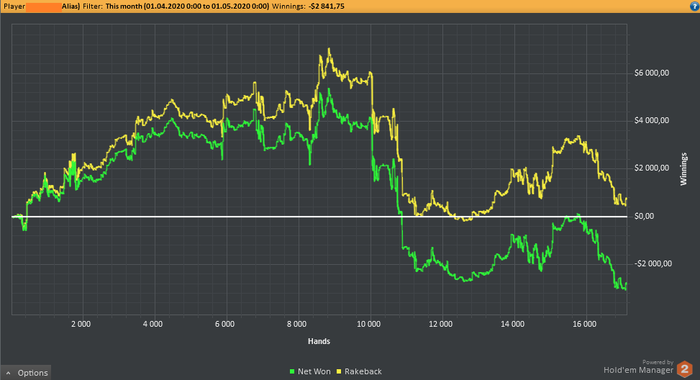Click the green Net Won color swatch
The width and height of the screenshot is (700, 380).
[x=292, y=372]
